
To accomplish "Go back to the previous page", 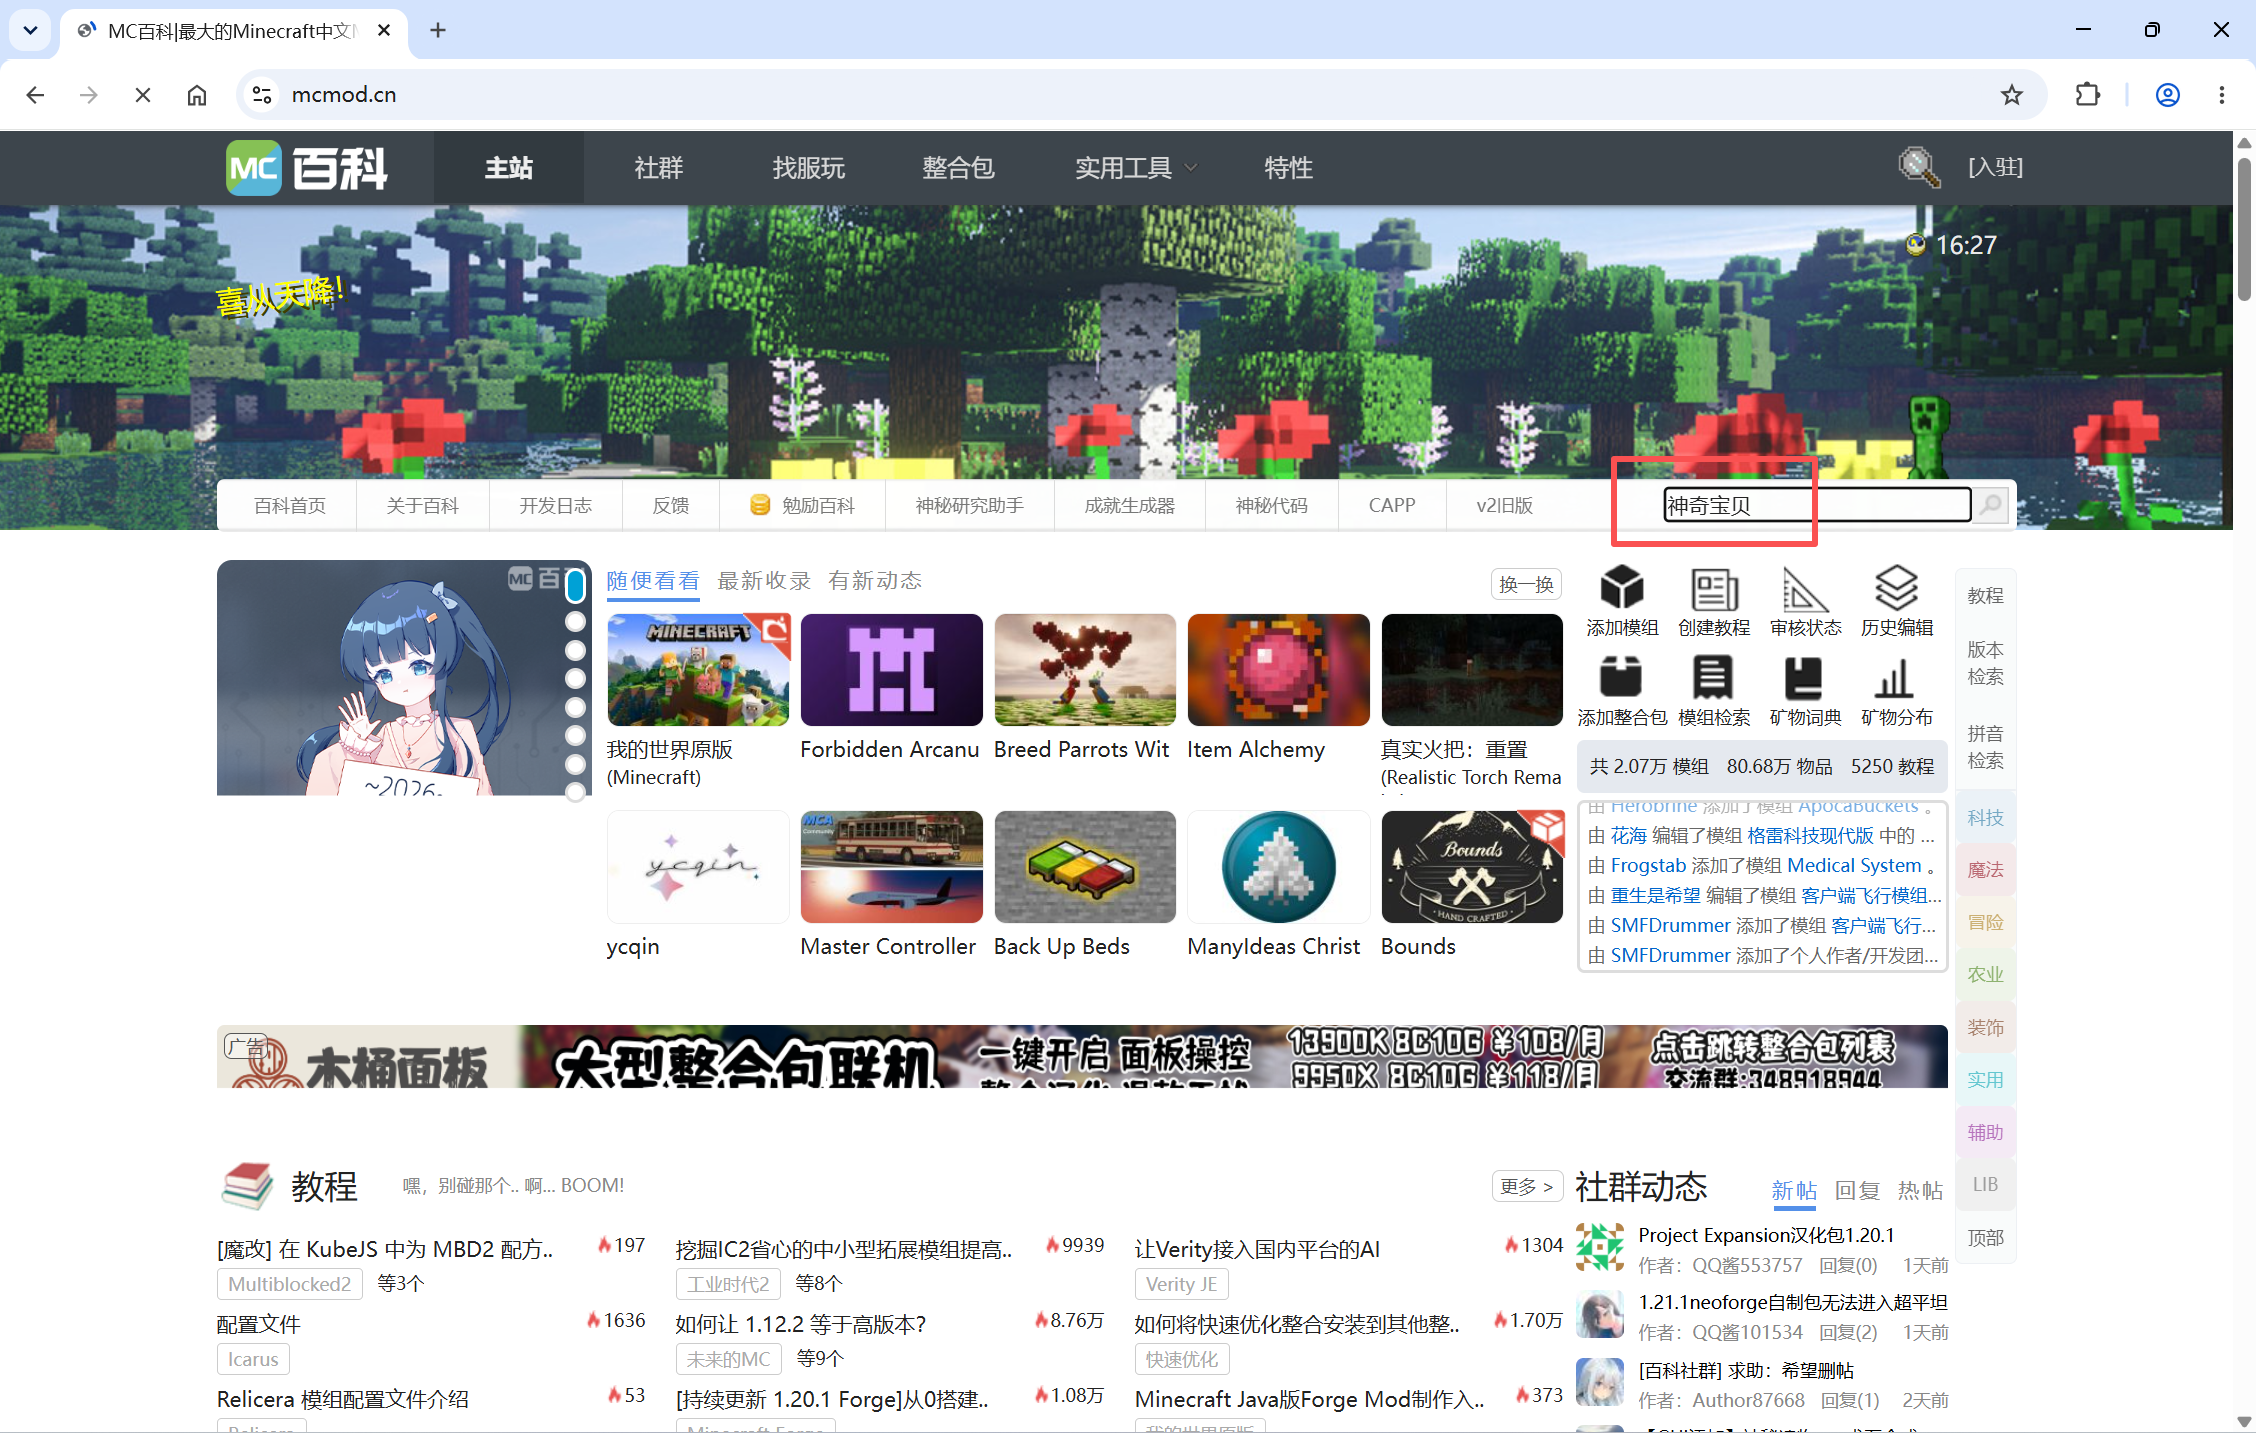I will click(35, 95).
